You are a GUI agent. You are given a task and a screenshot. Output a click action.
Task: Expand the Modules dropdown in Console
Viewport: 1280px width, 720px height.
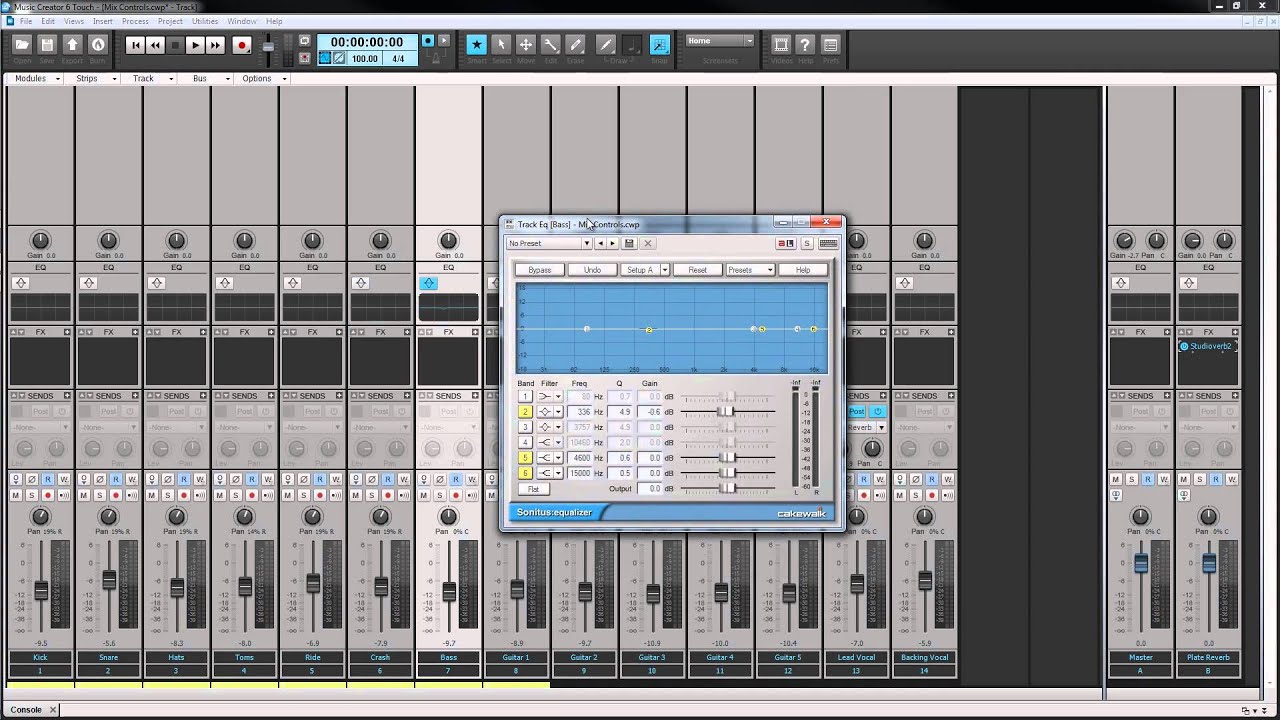[37, 78]
